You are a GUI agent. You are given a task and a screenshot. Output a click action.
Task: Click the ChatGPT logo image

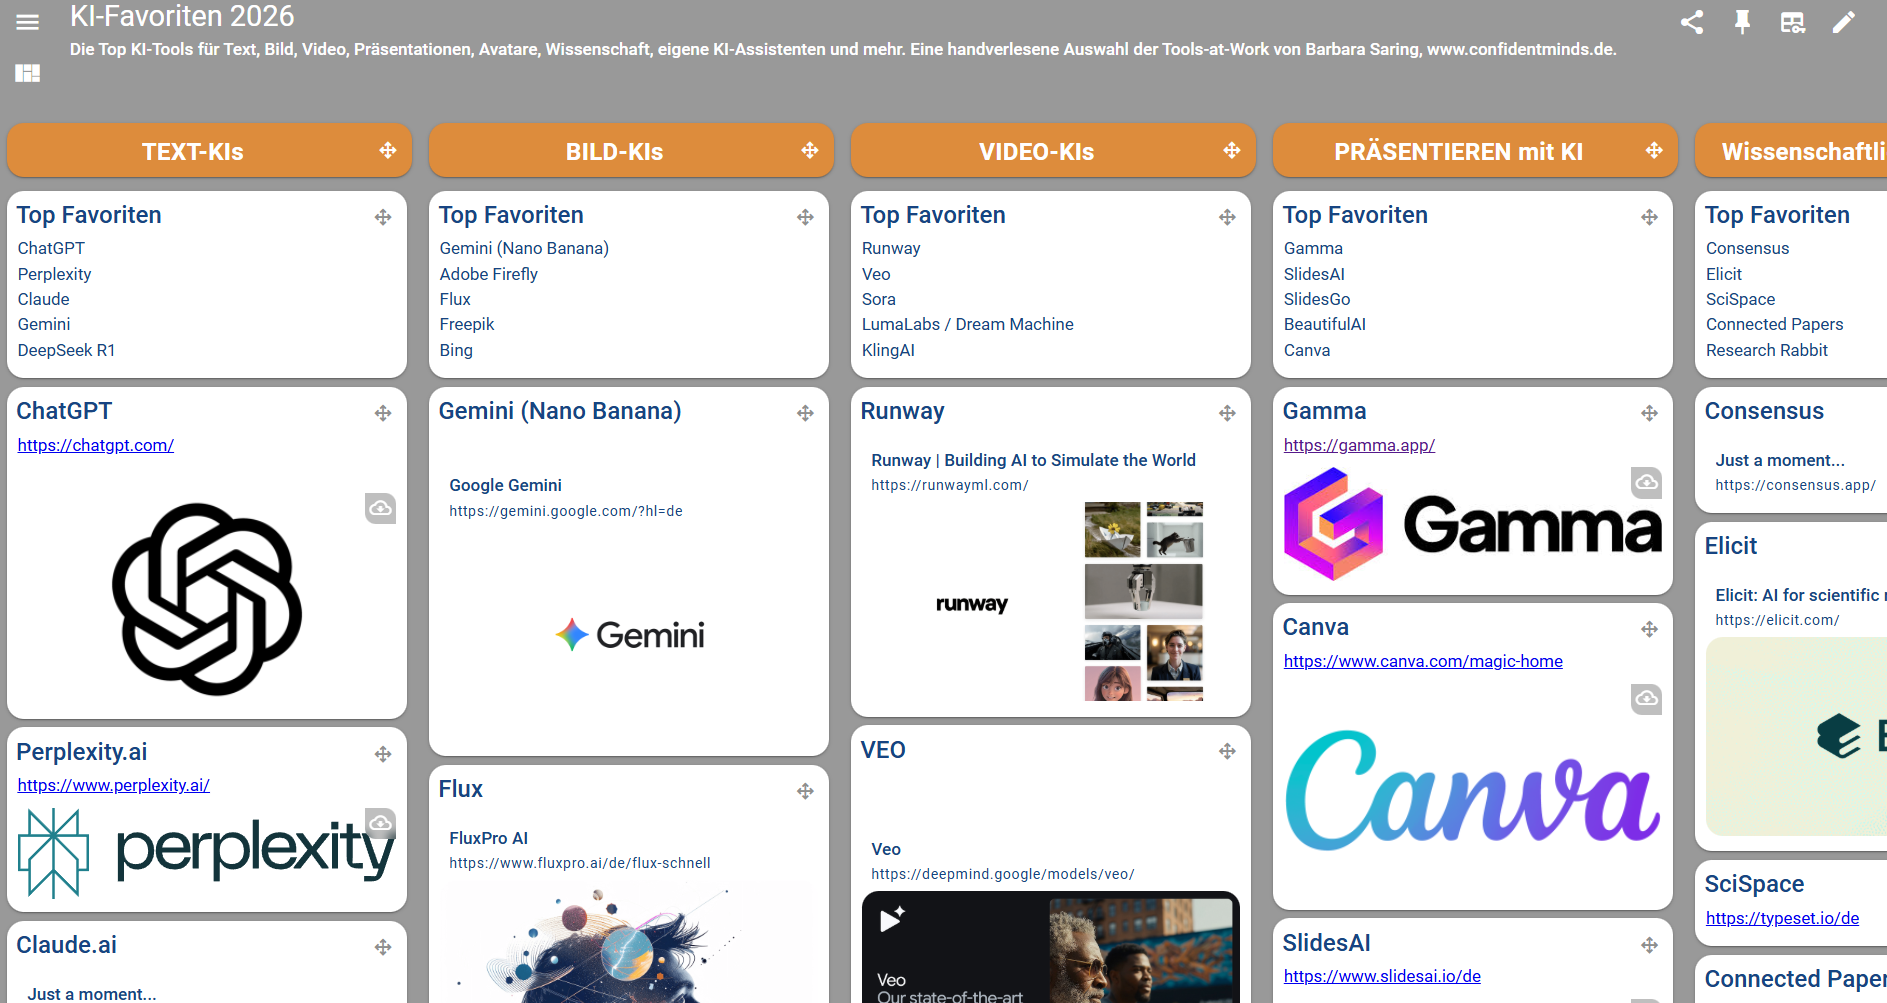tap(207, 599)
